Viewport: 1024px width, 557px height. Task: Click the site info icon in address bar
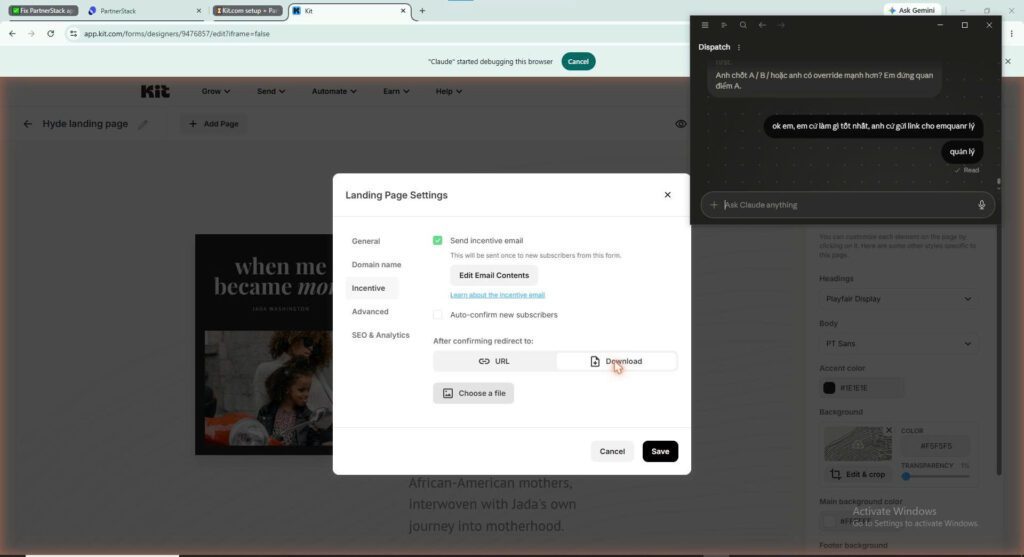(x=73, y=33)
